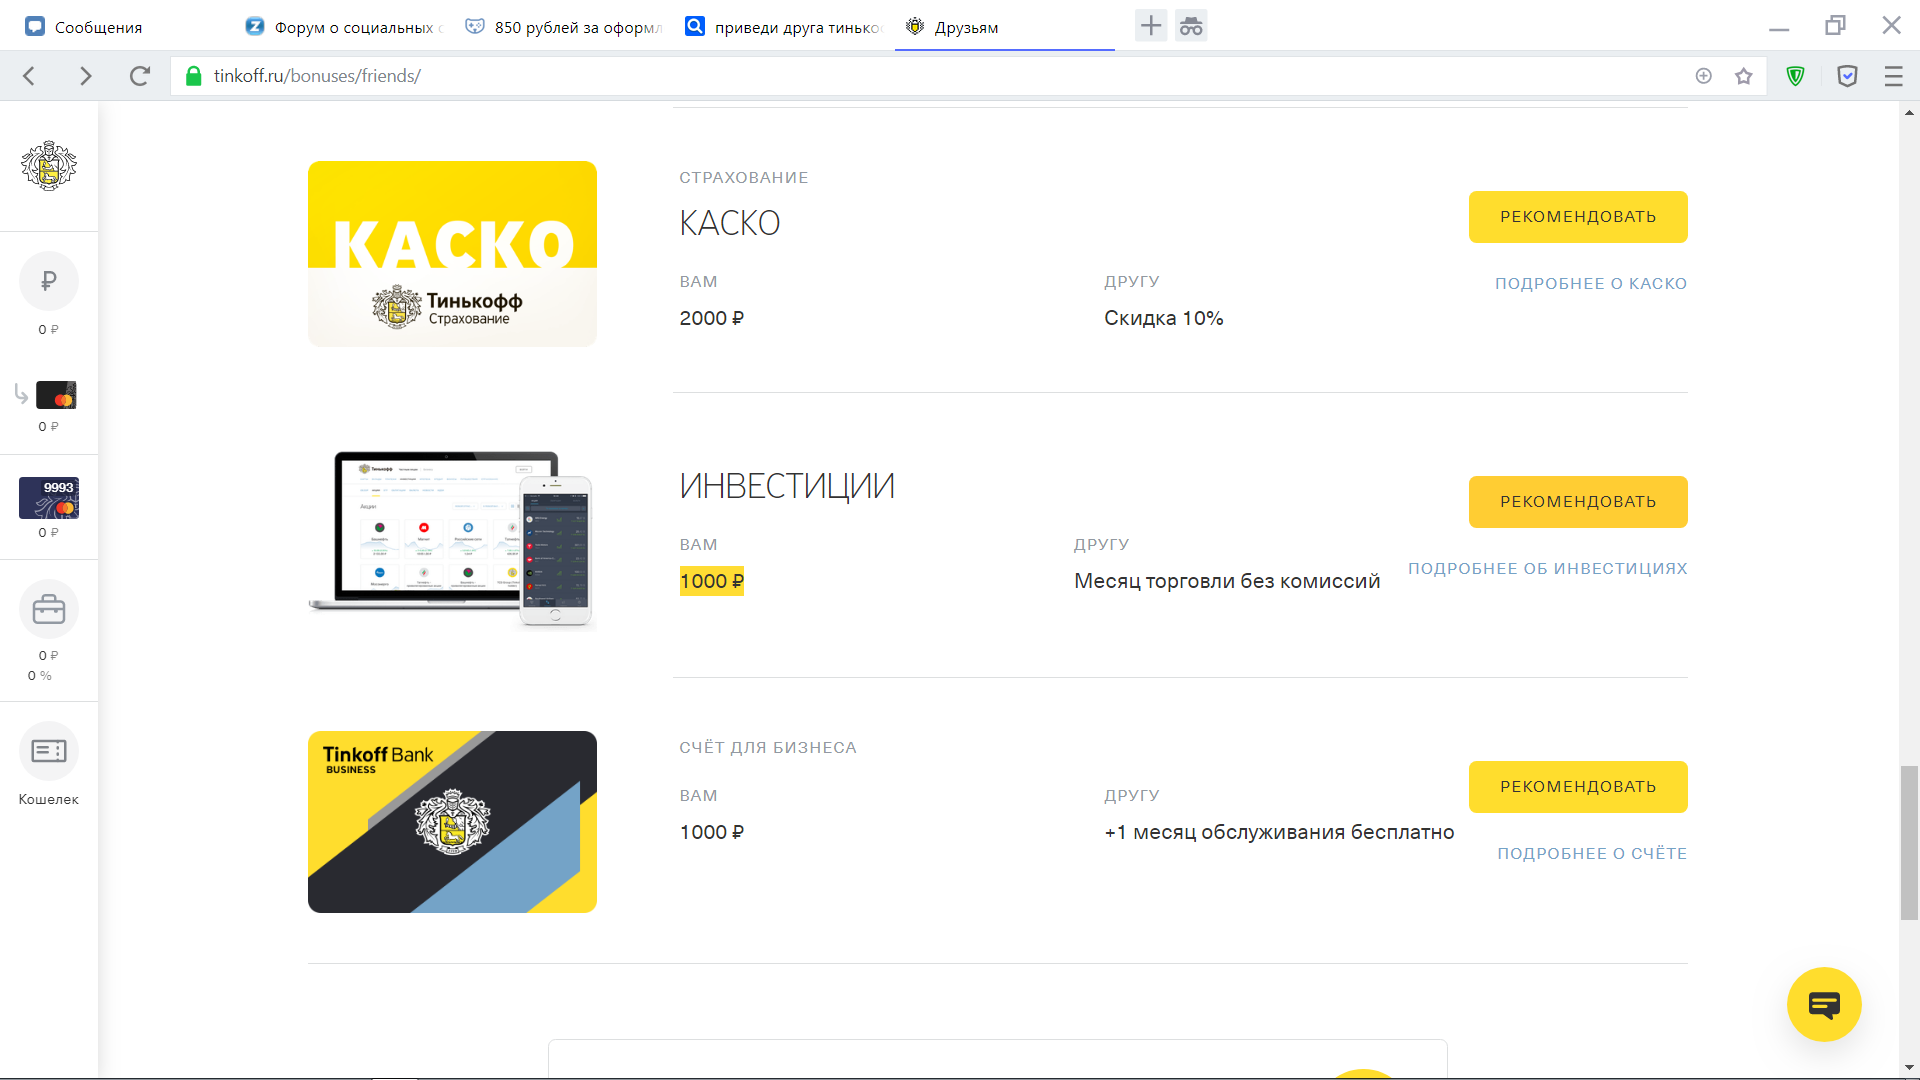Click the scrollbar up arrow
The width and height of the screenshot is (1920, 1080).
click(x=1909, y=112)
